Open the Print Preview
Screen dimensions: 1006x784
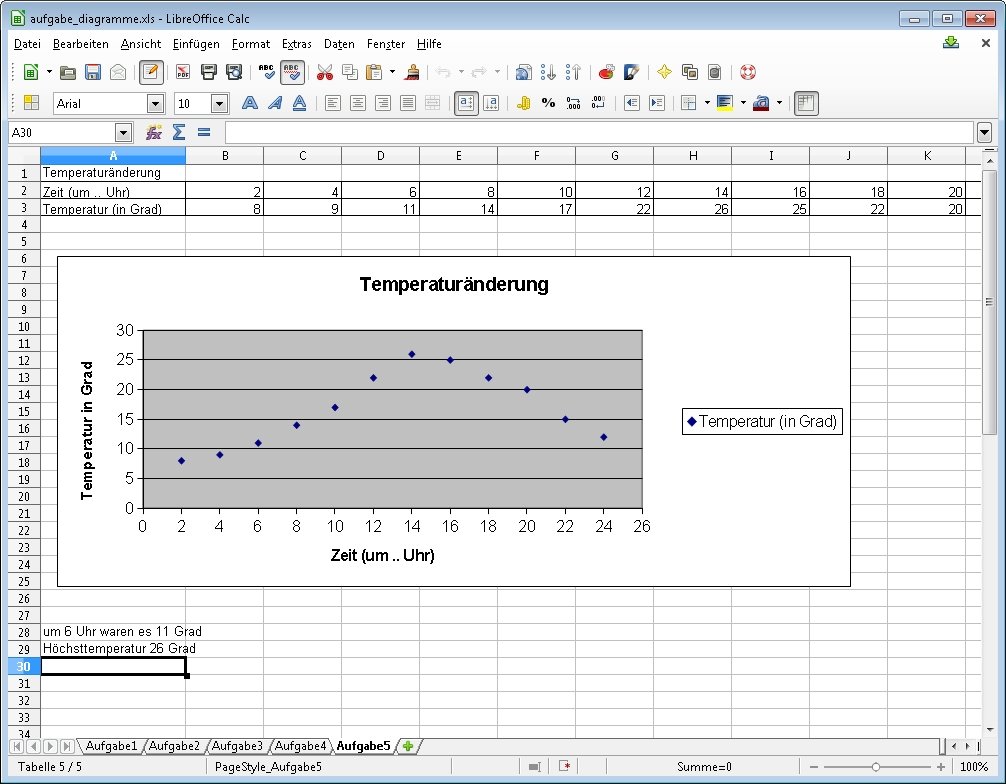coord(236,72)
